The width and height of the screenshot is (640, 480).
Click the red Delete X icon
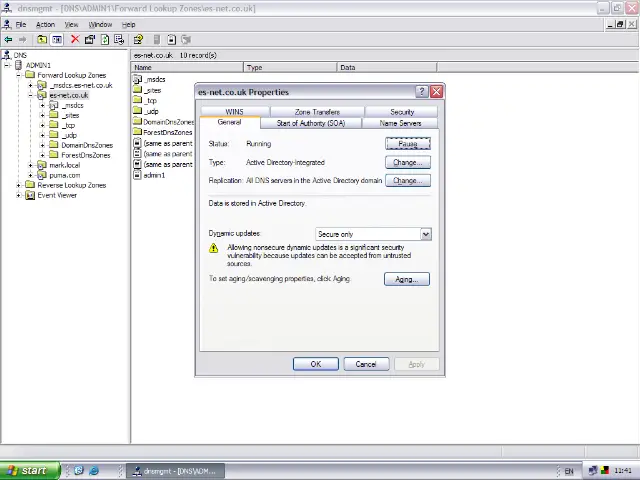pos(75,40)
